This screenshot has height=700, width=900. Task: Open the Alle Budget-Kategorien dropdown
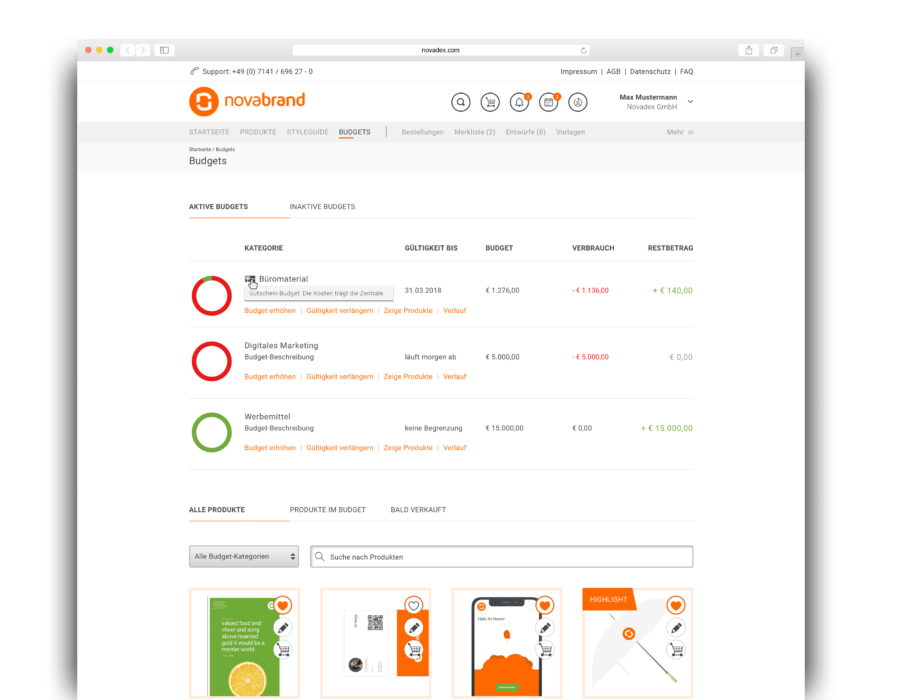244,556
